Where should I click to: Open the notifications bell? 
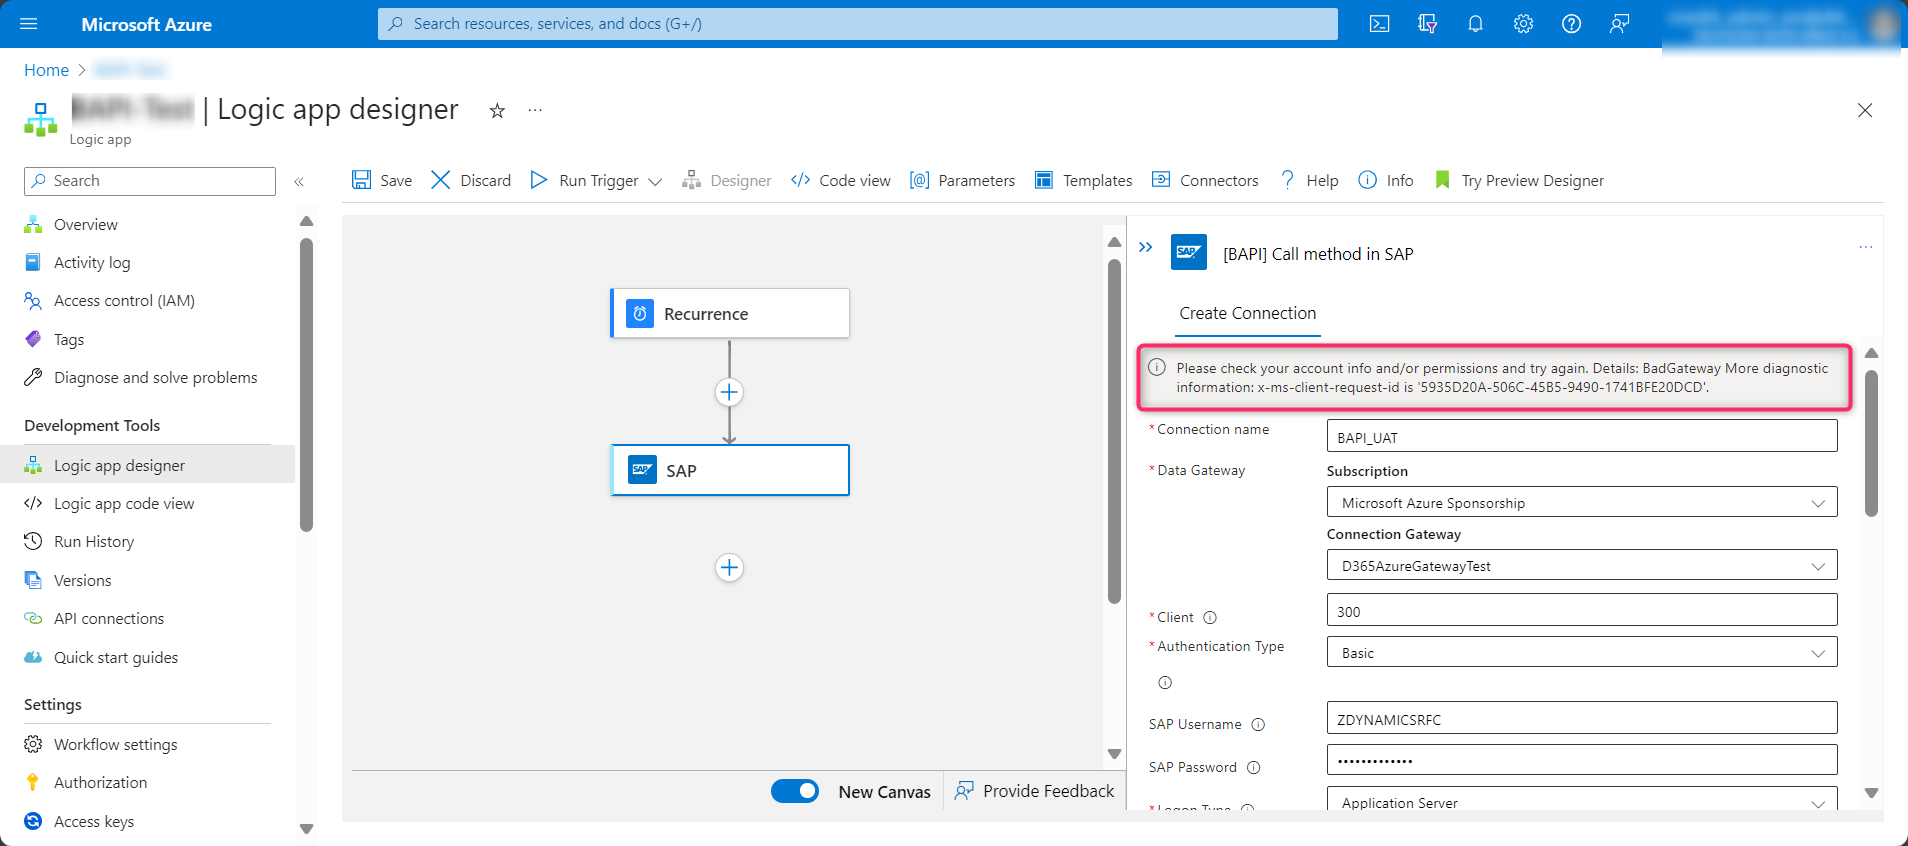click(x=1475, y=24)
